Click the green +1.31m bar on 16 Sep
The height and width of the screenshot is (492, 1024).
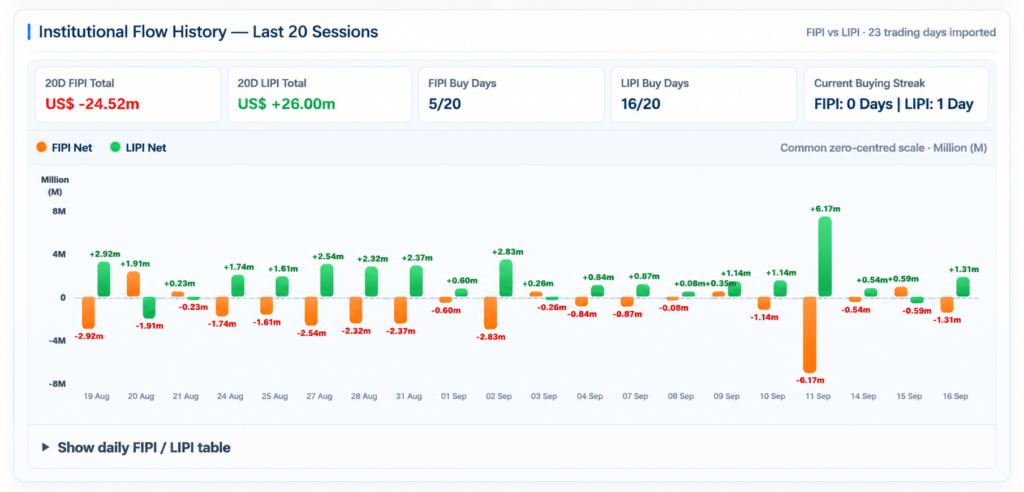(963, 287)
